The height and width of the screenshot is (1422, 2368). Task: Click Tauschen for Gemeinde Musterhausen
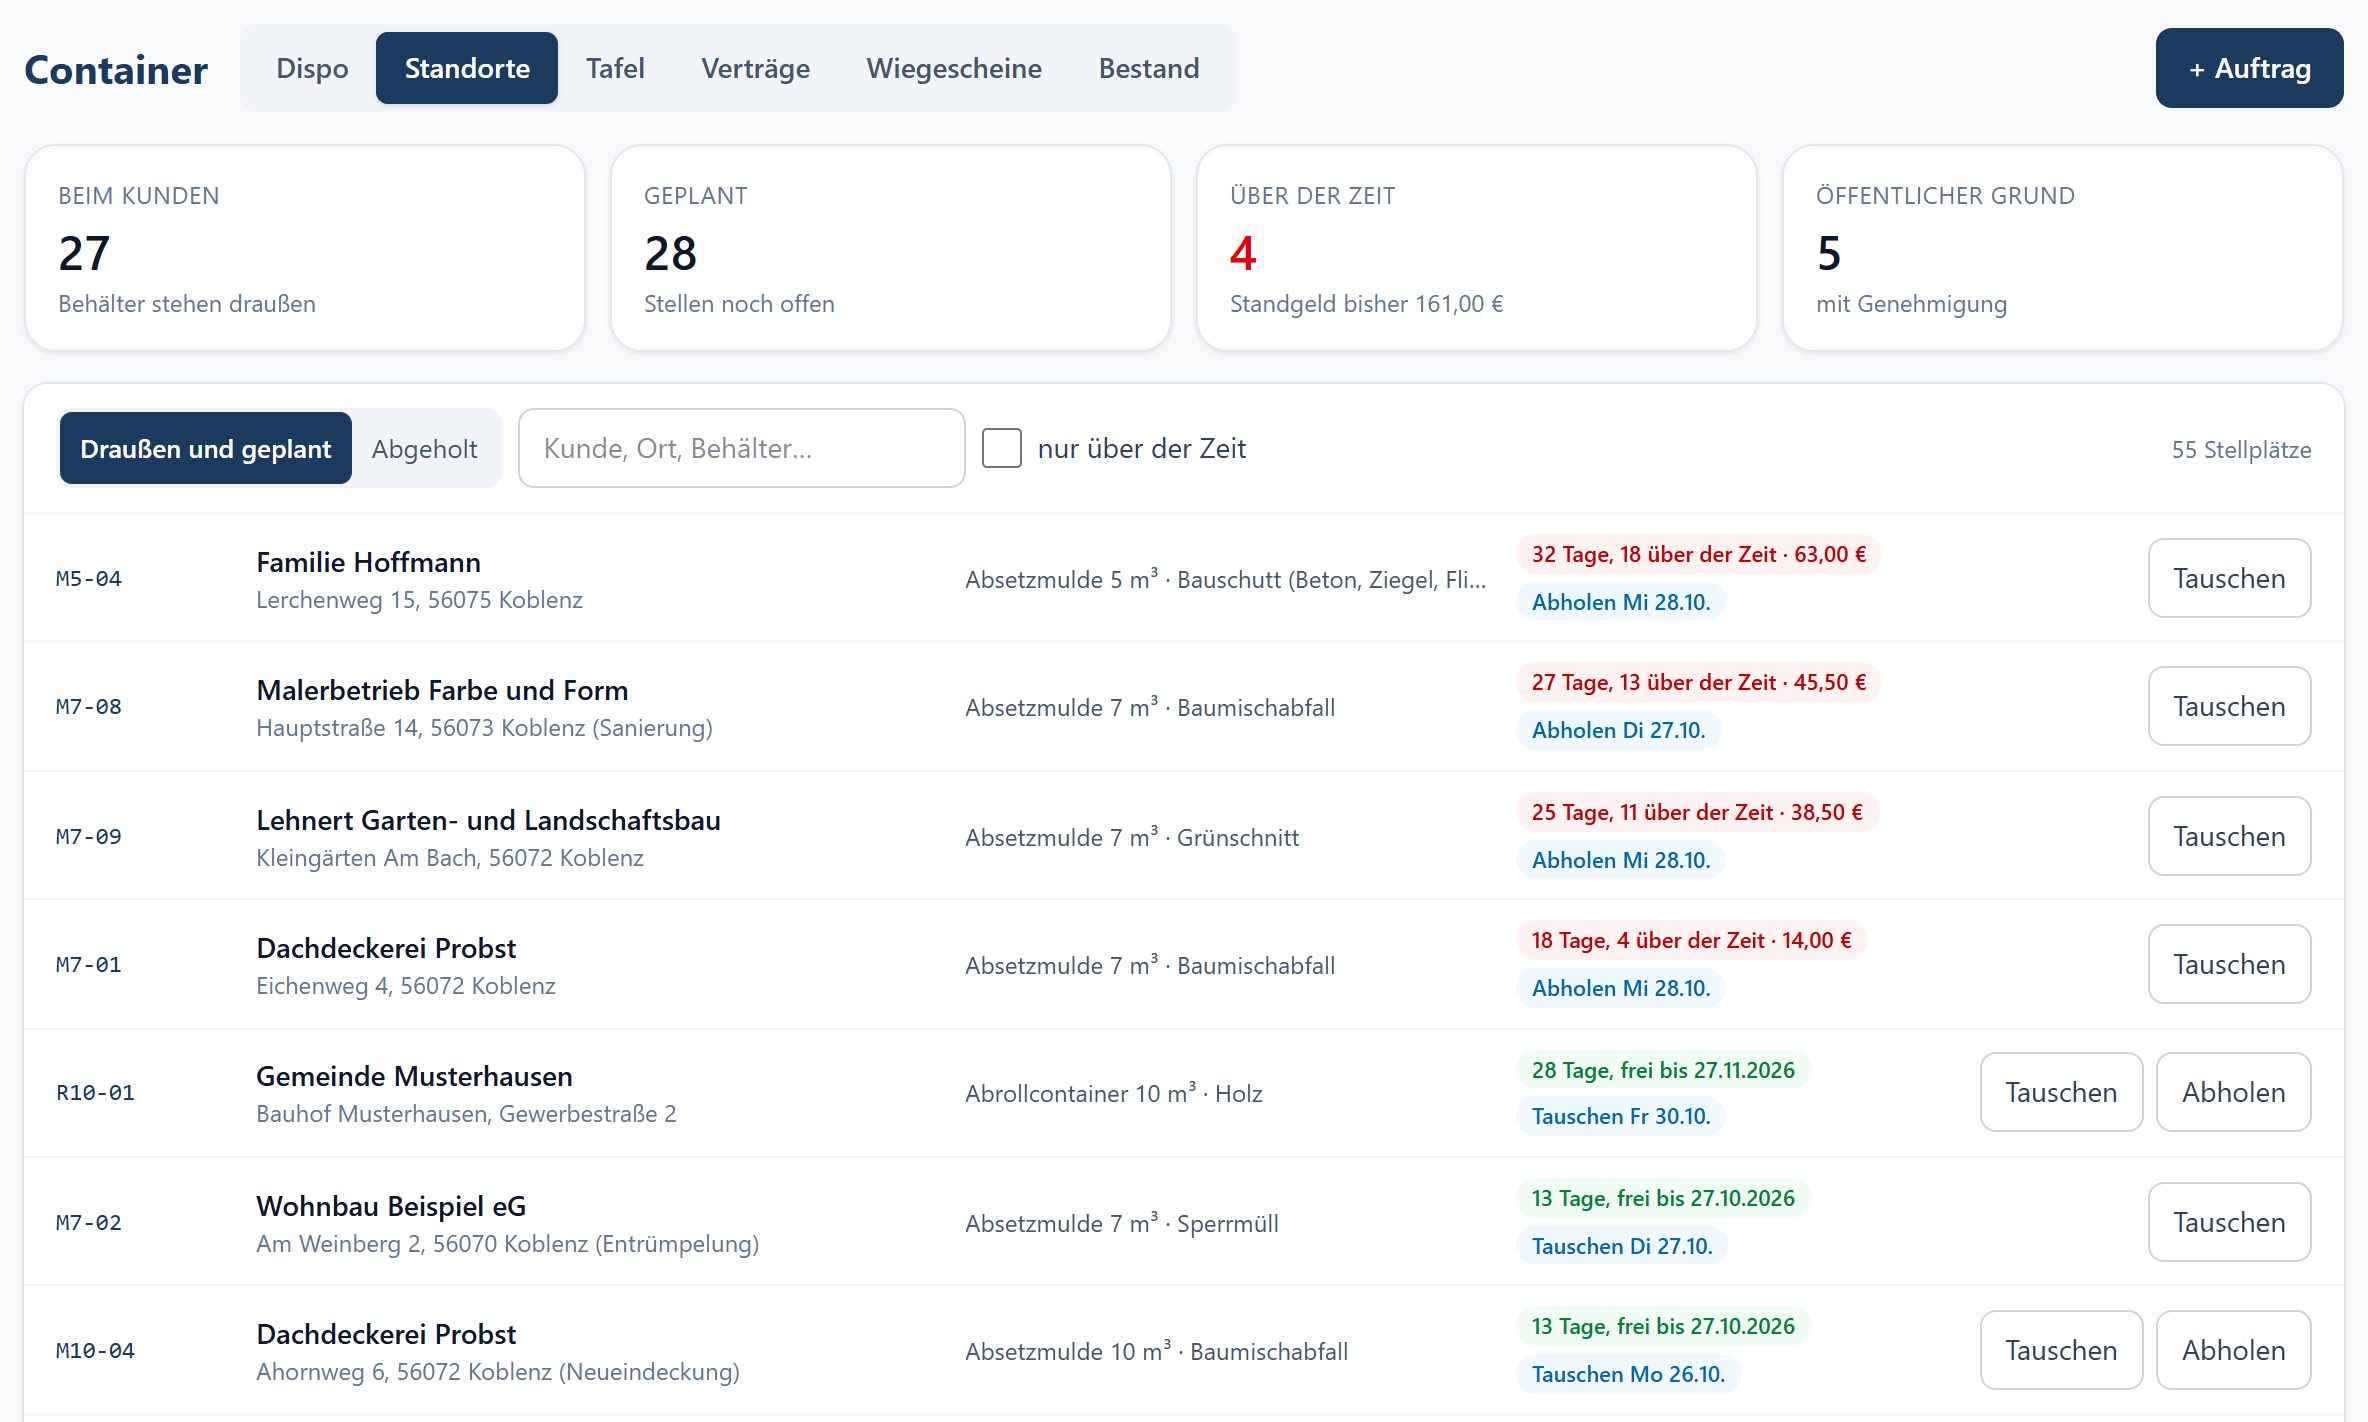[x=2061, y=1092]
